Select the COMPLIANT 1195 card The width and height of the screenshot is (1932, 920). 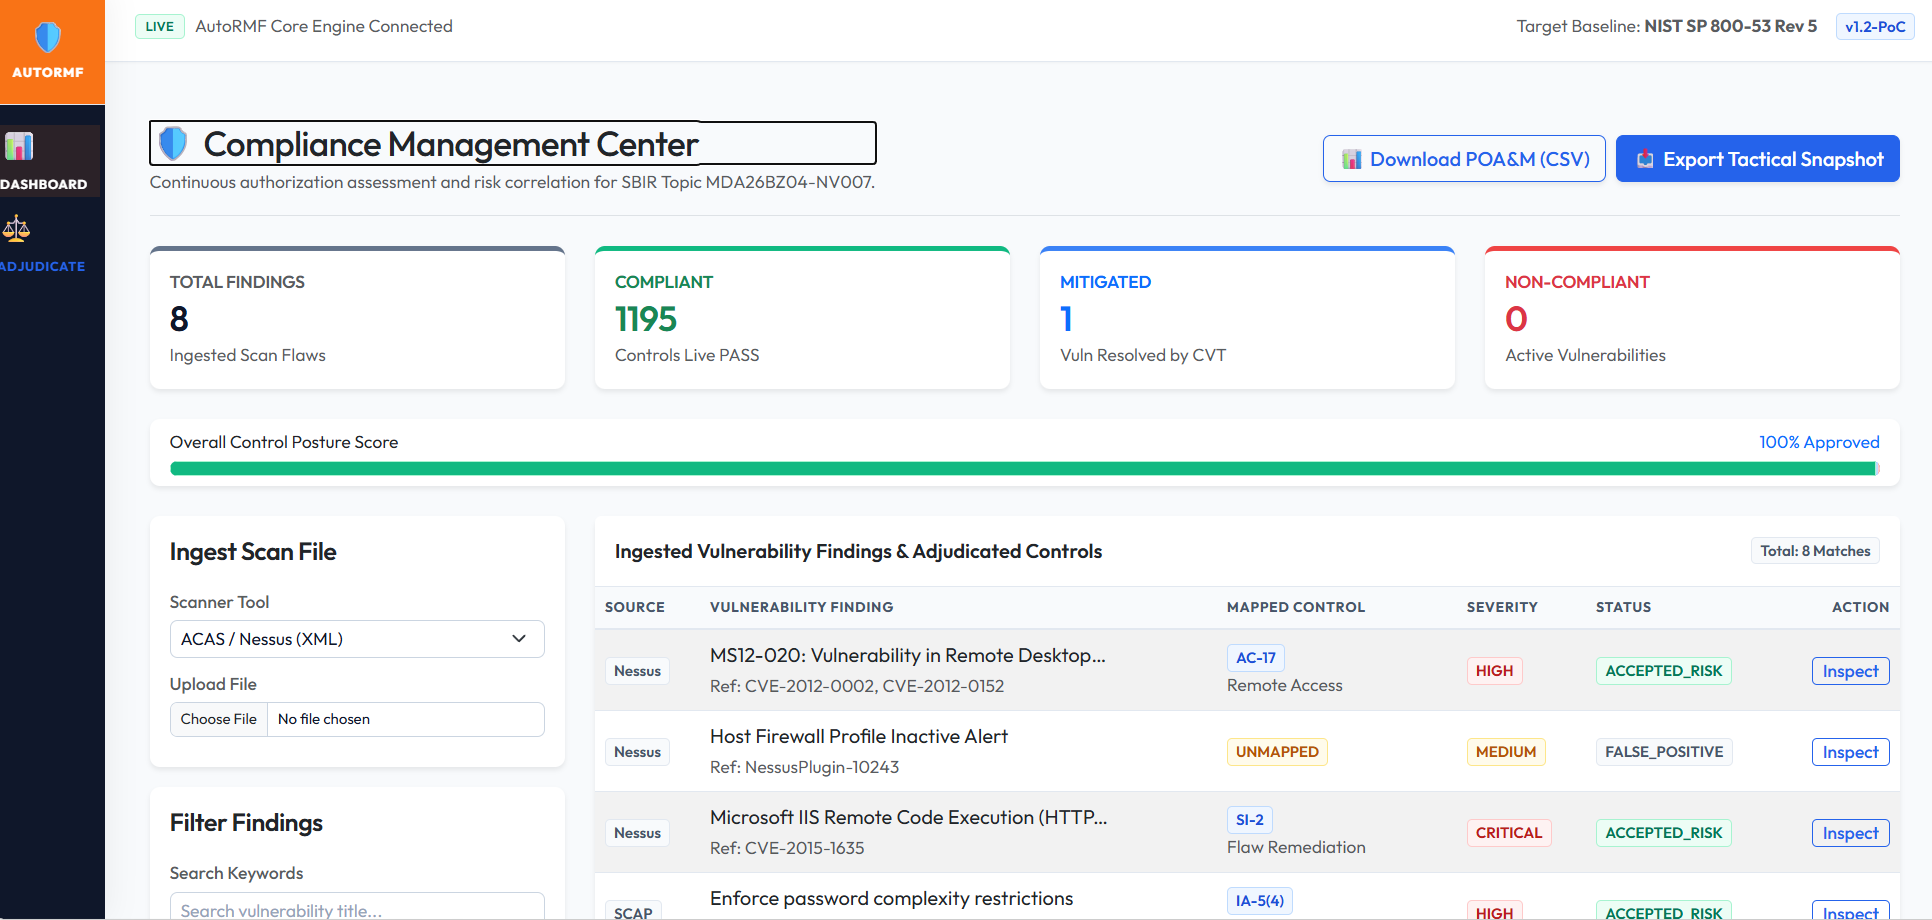tap(802, 318)
